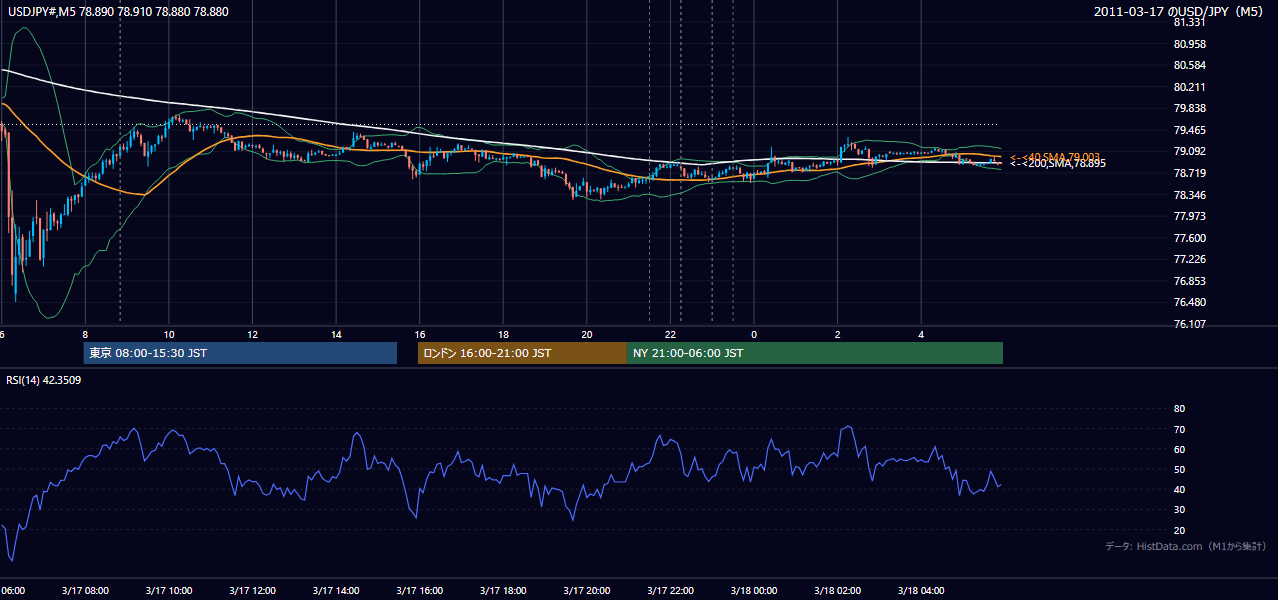The width and height of the screenshot is (1278, 600).
Task: Click price axis value 76.853
Action: point(1189,281)
